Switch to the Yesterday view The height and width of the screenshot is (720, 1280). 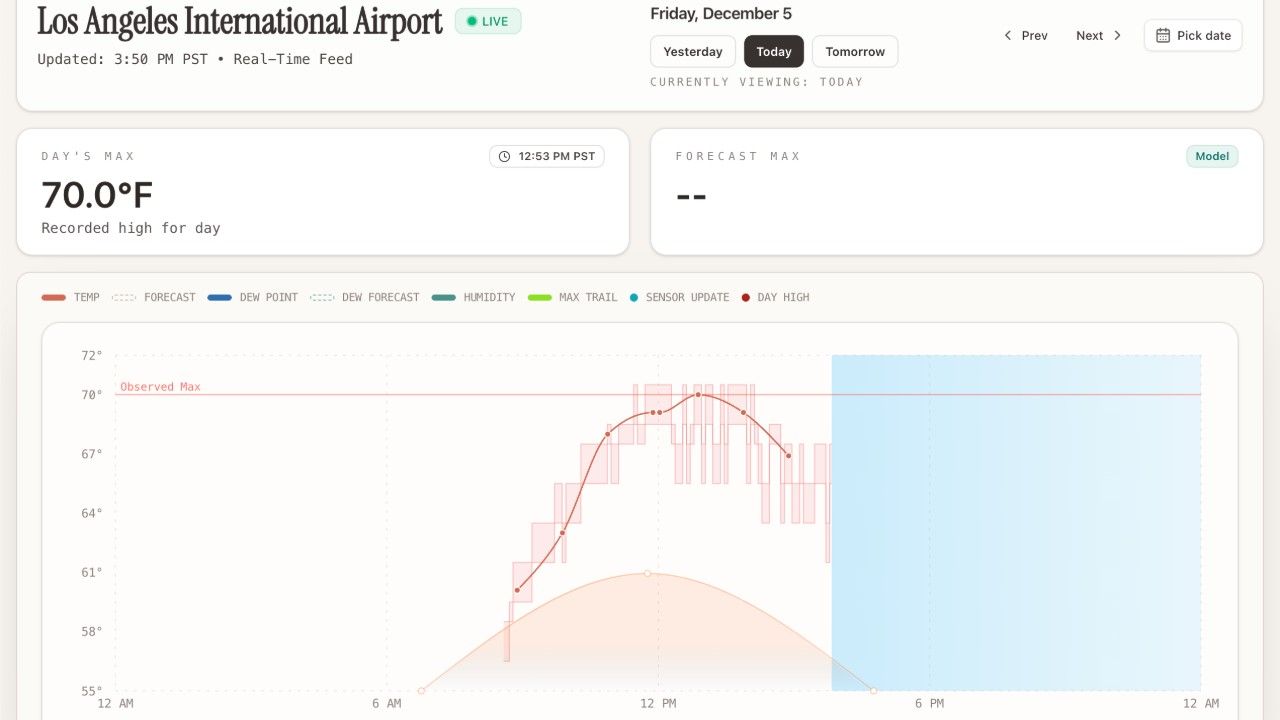(693, 52)
